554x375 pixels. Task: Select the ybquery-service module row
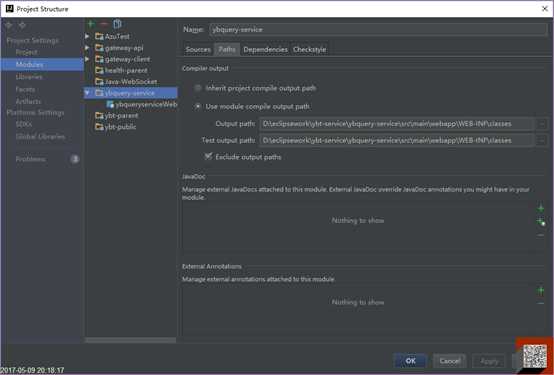point(131,93)
